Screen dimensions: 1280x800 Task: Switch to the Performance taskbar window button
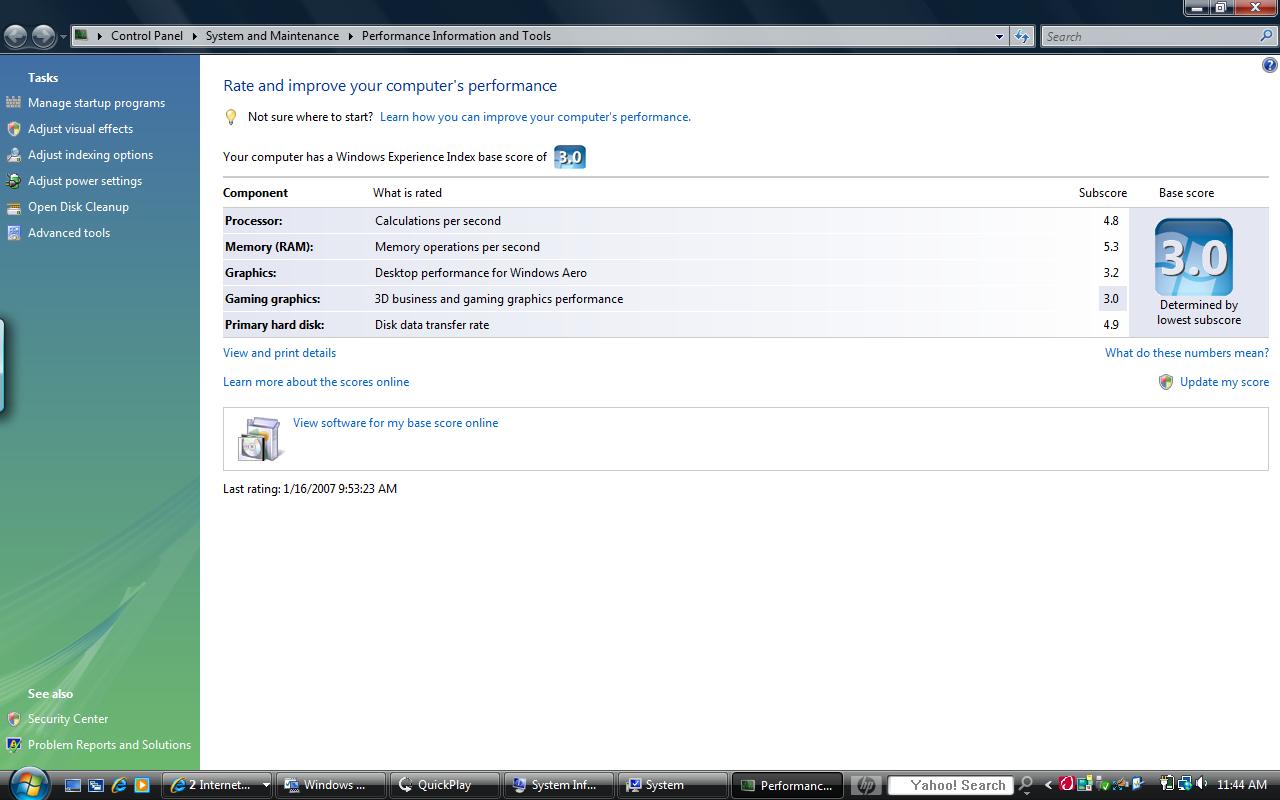coord(788,785)
